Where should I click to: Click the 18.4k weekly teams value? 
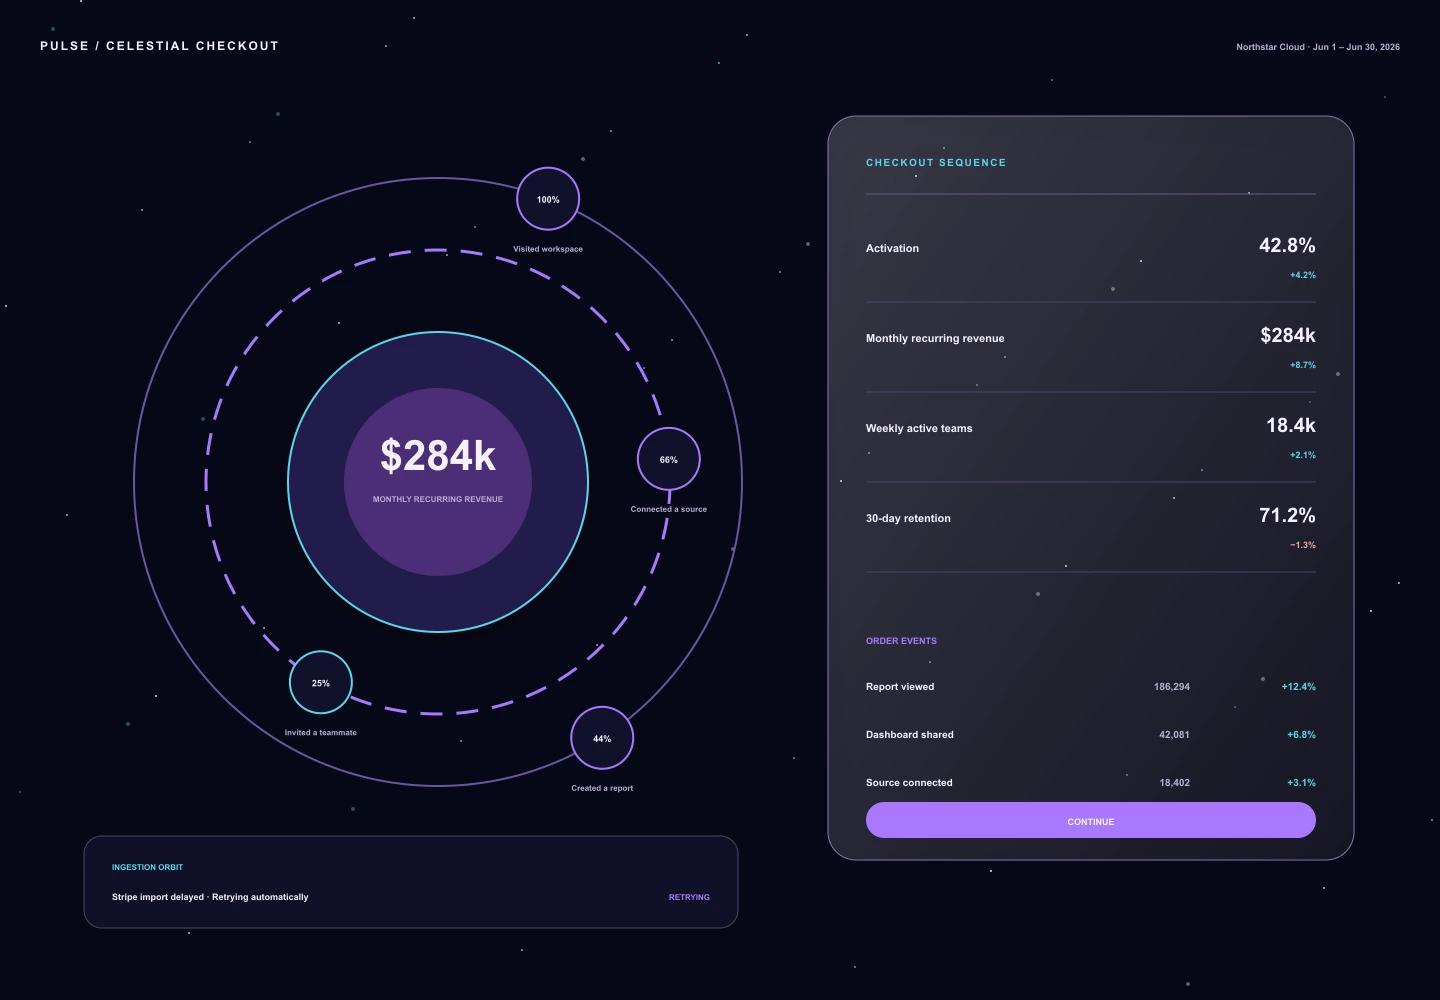[1291, 425]
